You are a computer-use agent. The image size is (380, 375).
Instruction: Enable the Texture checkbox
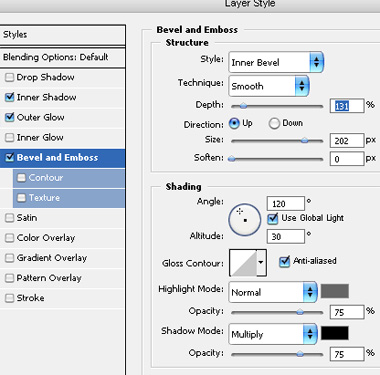coord(21,198)
